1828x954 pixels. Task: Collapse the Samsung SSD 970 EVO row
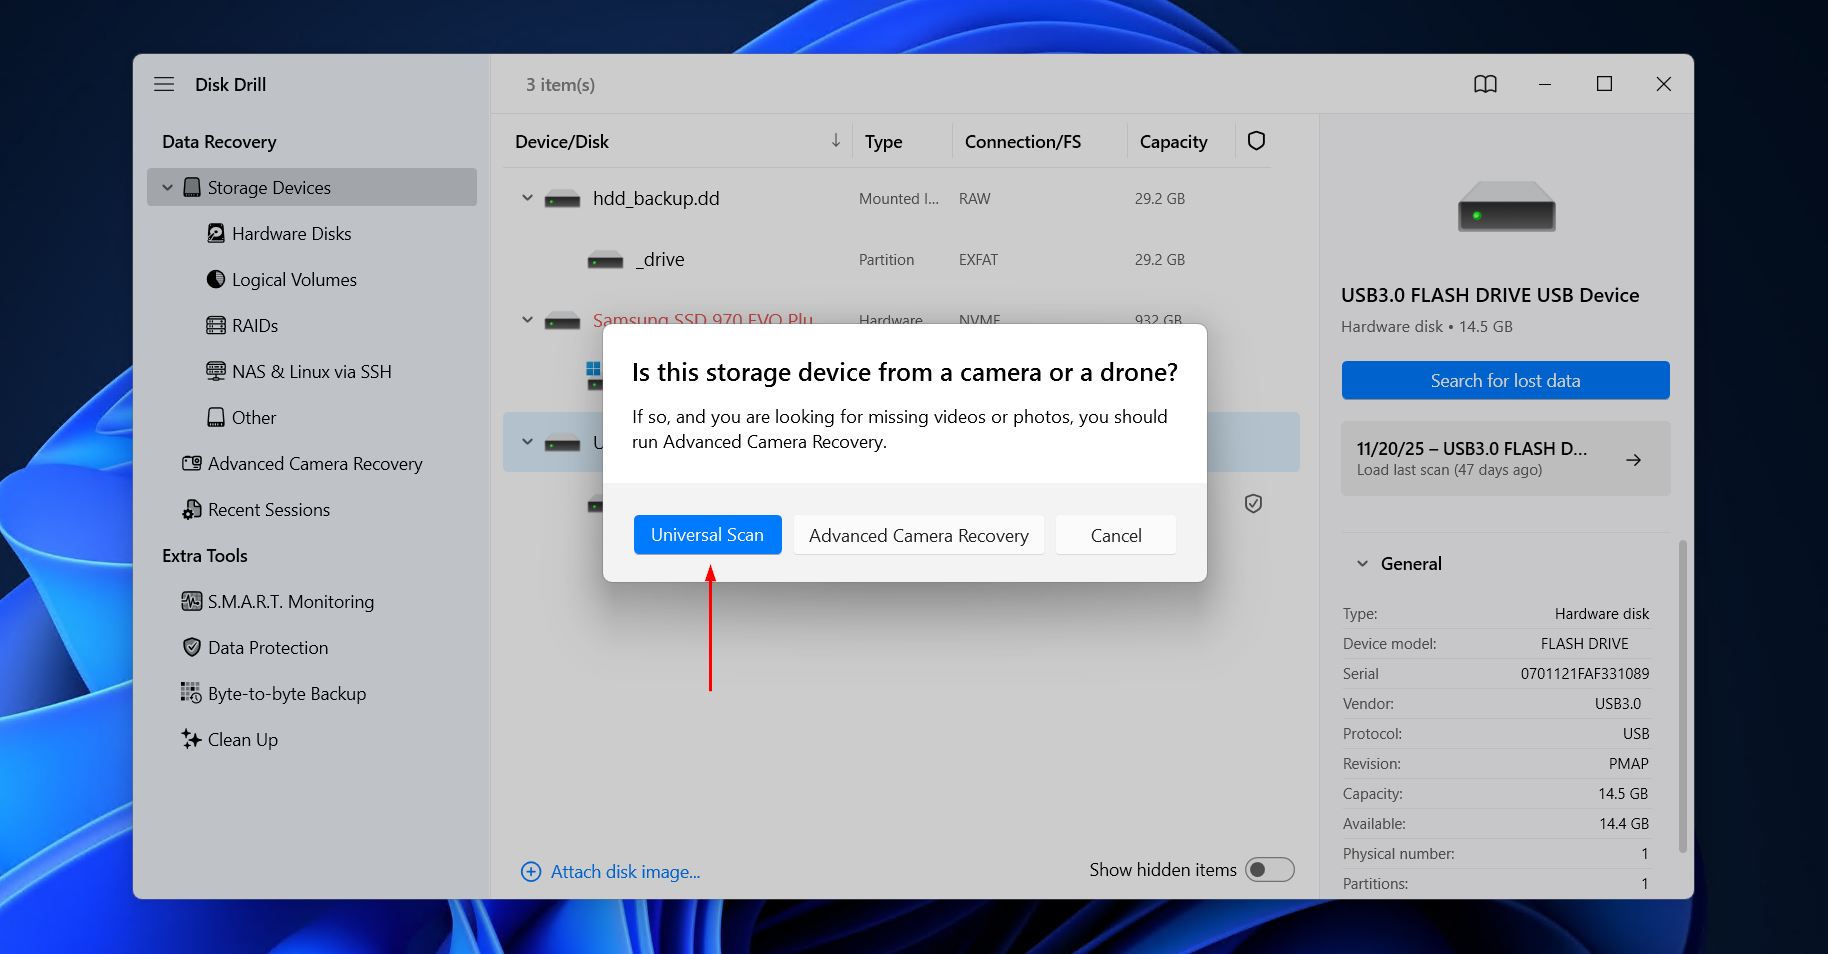coord(527,320)
